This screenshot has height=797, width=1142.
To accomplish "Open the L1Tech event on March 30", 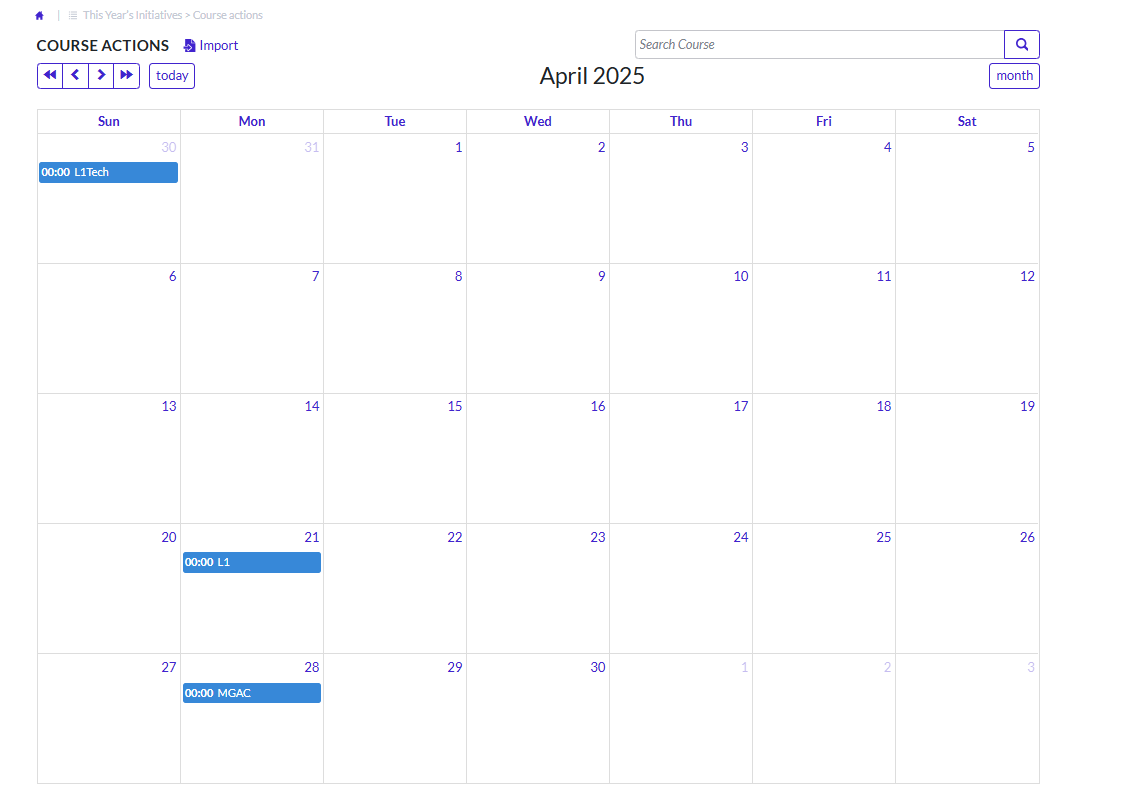I will [108, 172].
